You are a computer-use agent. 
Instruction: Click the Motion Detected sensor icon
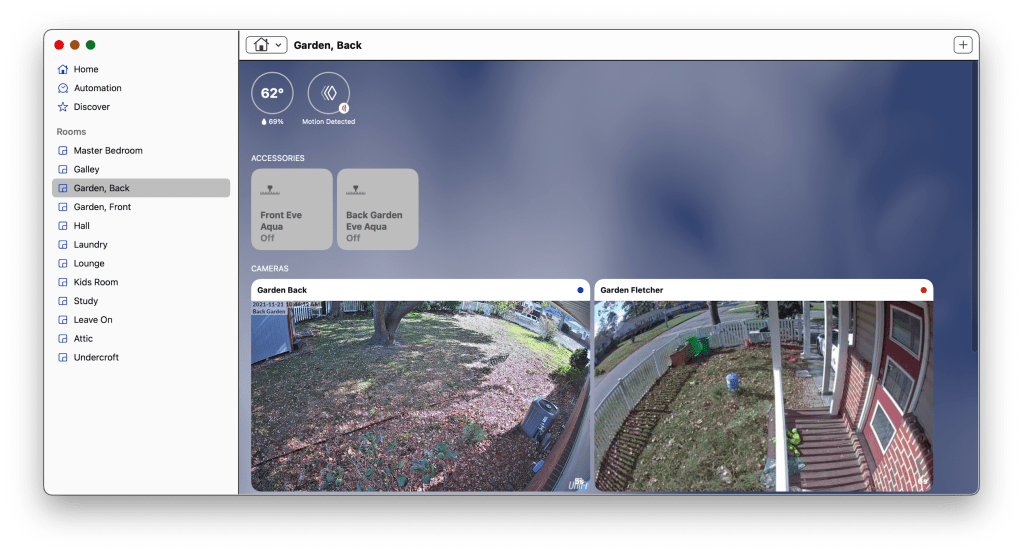coord(328,93)
